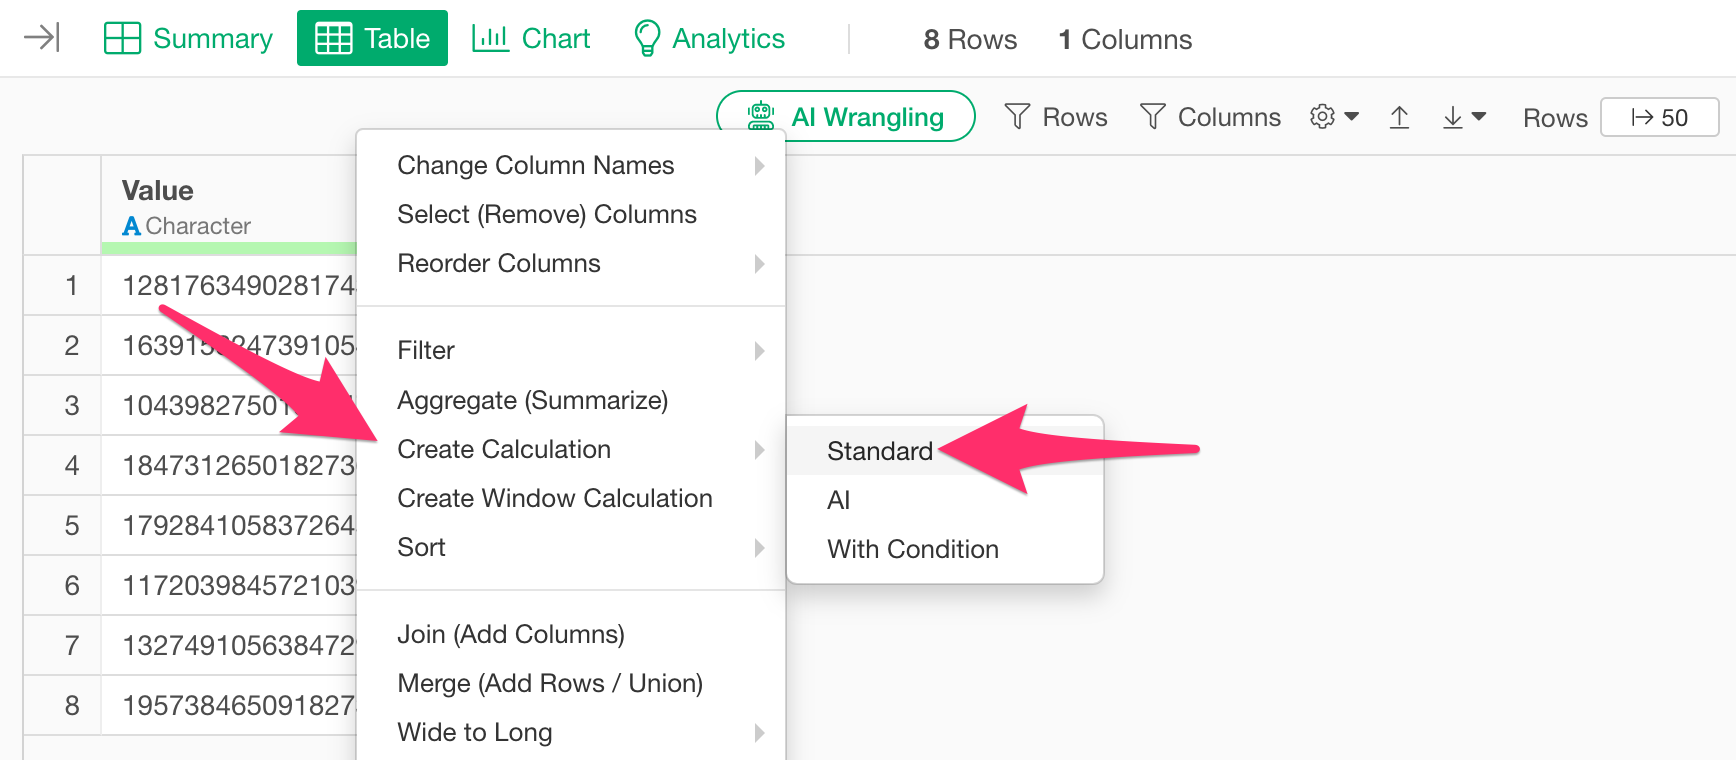The image size is (1736, 760).
Task: Open the download arrow dropdown
Action: [1464, 117]
